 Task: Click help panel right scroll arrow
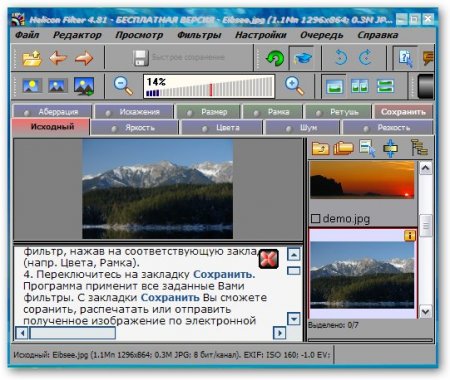point(280,333)
